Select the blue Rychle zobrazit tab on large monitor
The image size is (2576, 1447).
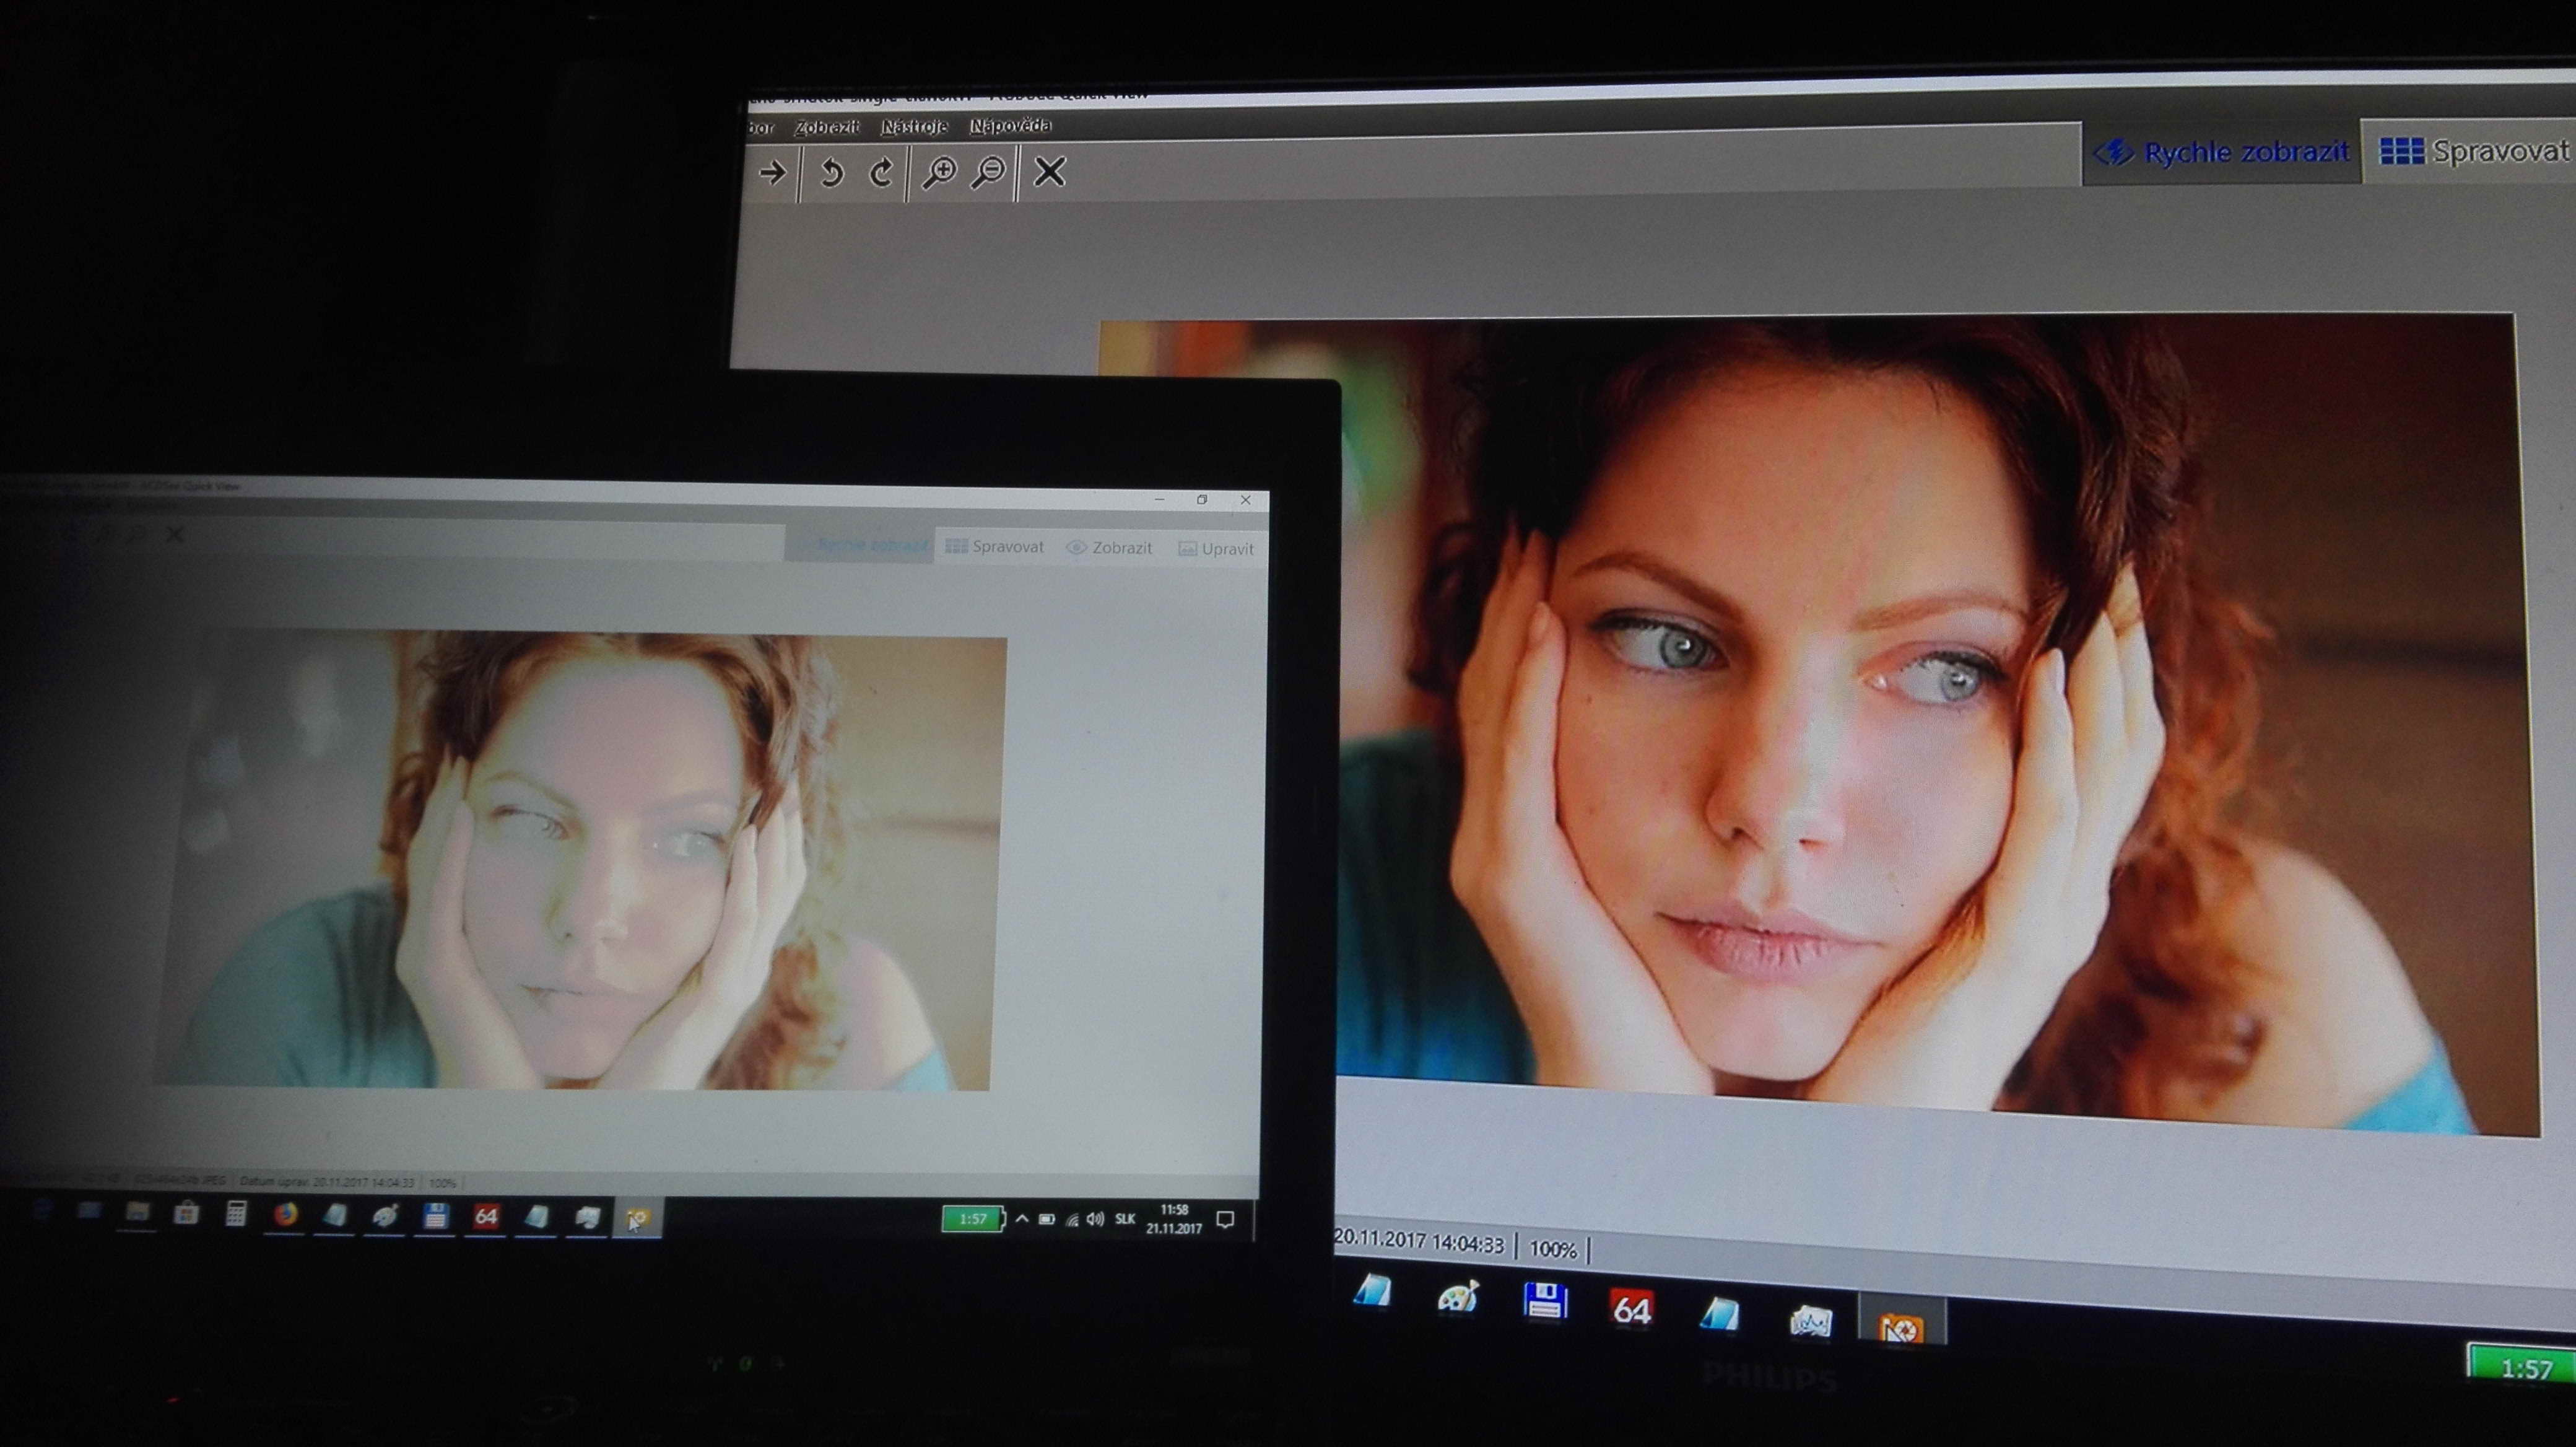click(x=2222, y=152)
